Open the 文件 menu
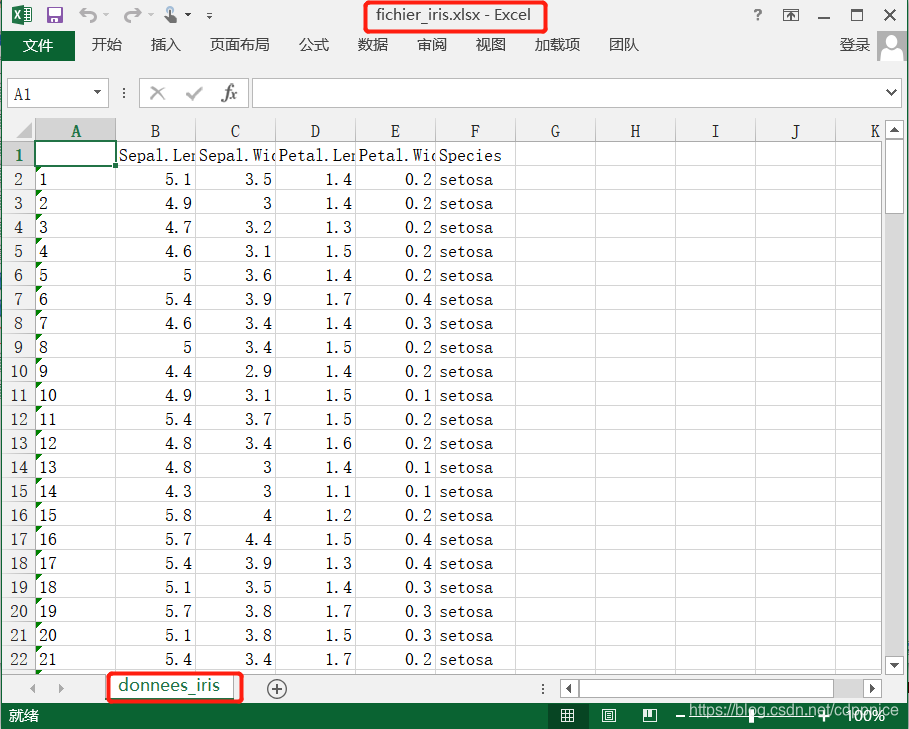 pos(38,45)
